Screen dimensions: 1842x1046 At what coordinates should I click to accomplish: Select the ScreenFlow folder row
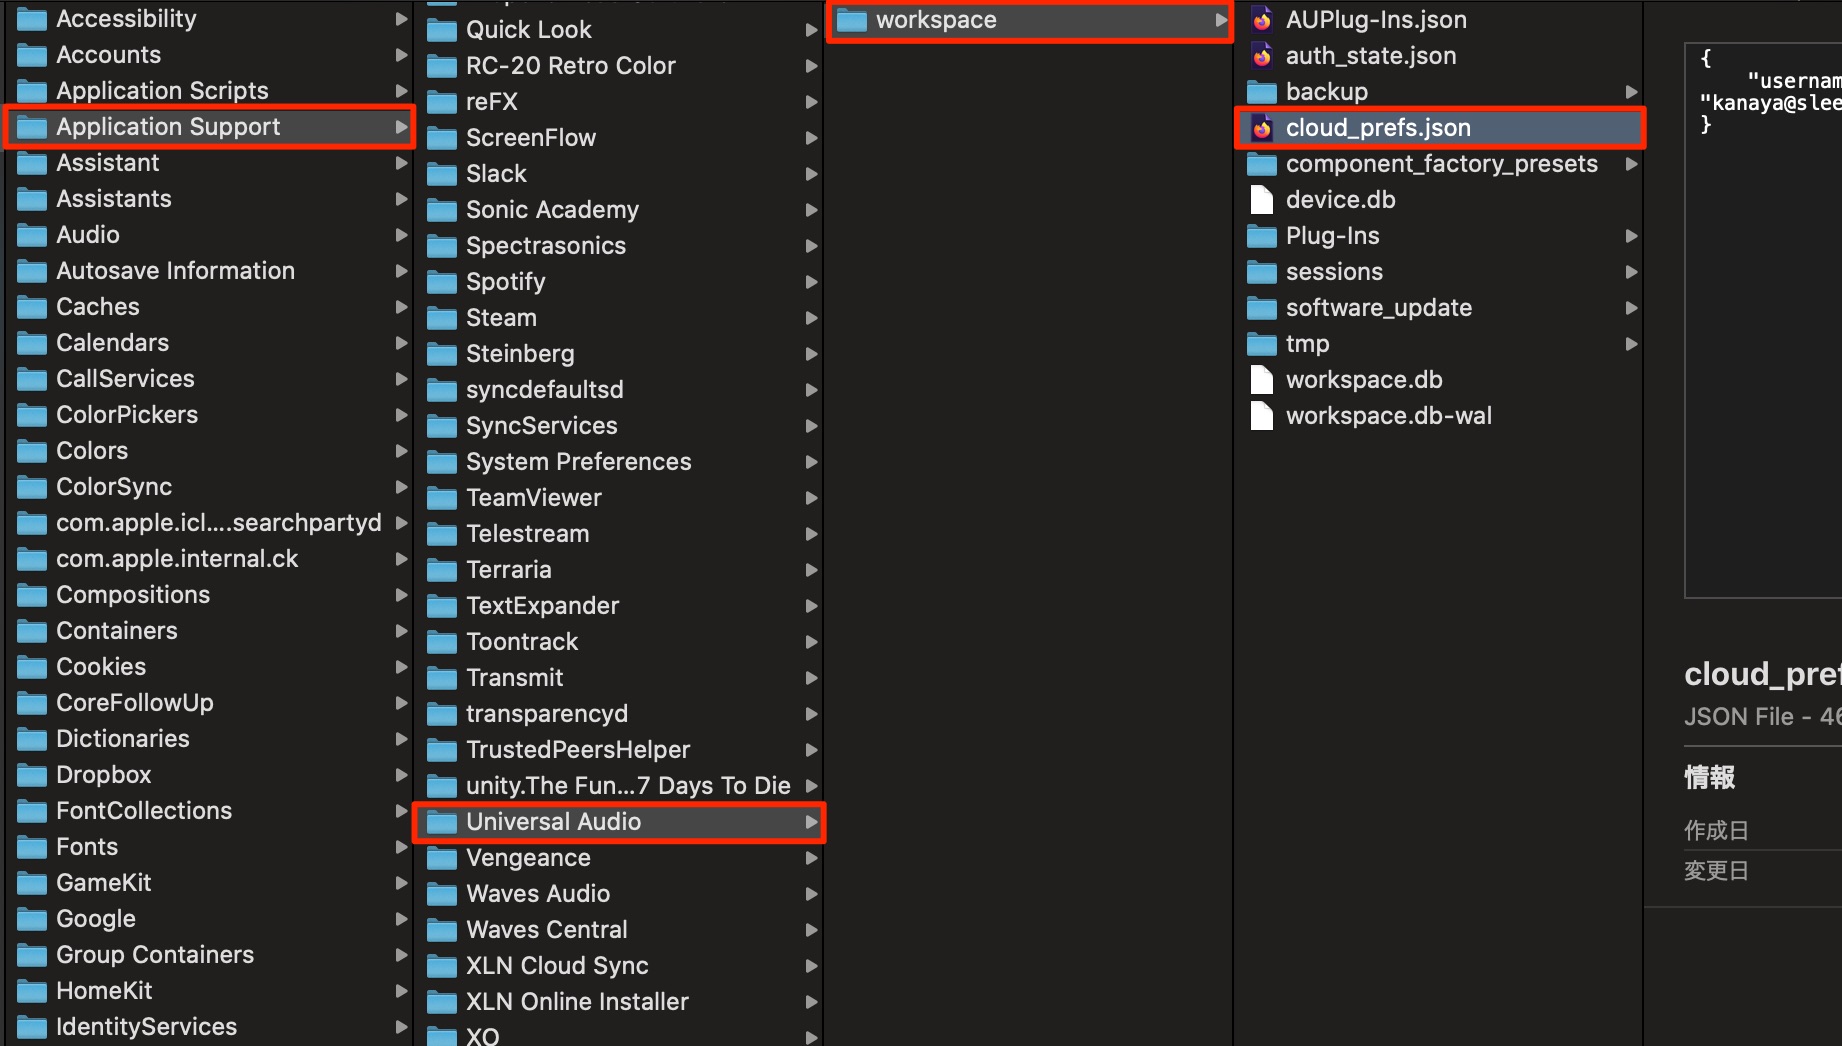point(620,138)
